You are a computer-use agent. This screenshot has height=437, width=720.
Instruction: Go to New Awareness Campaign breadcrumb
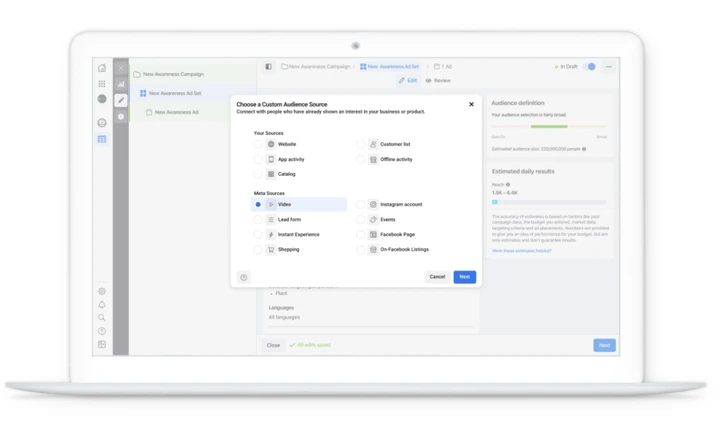pos(315,67)
